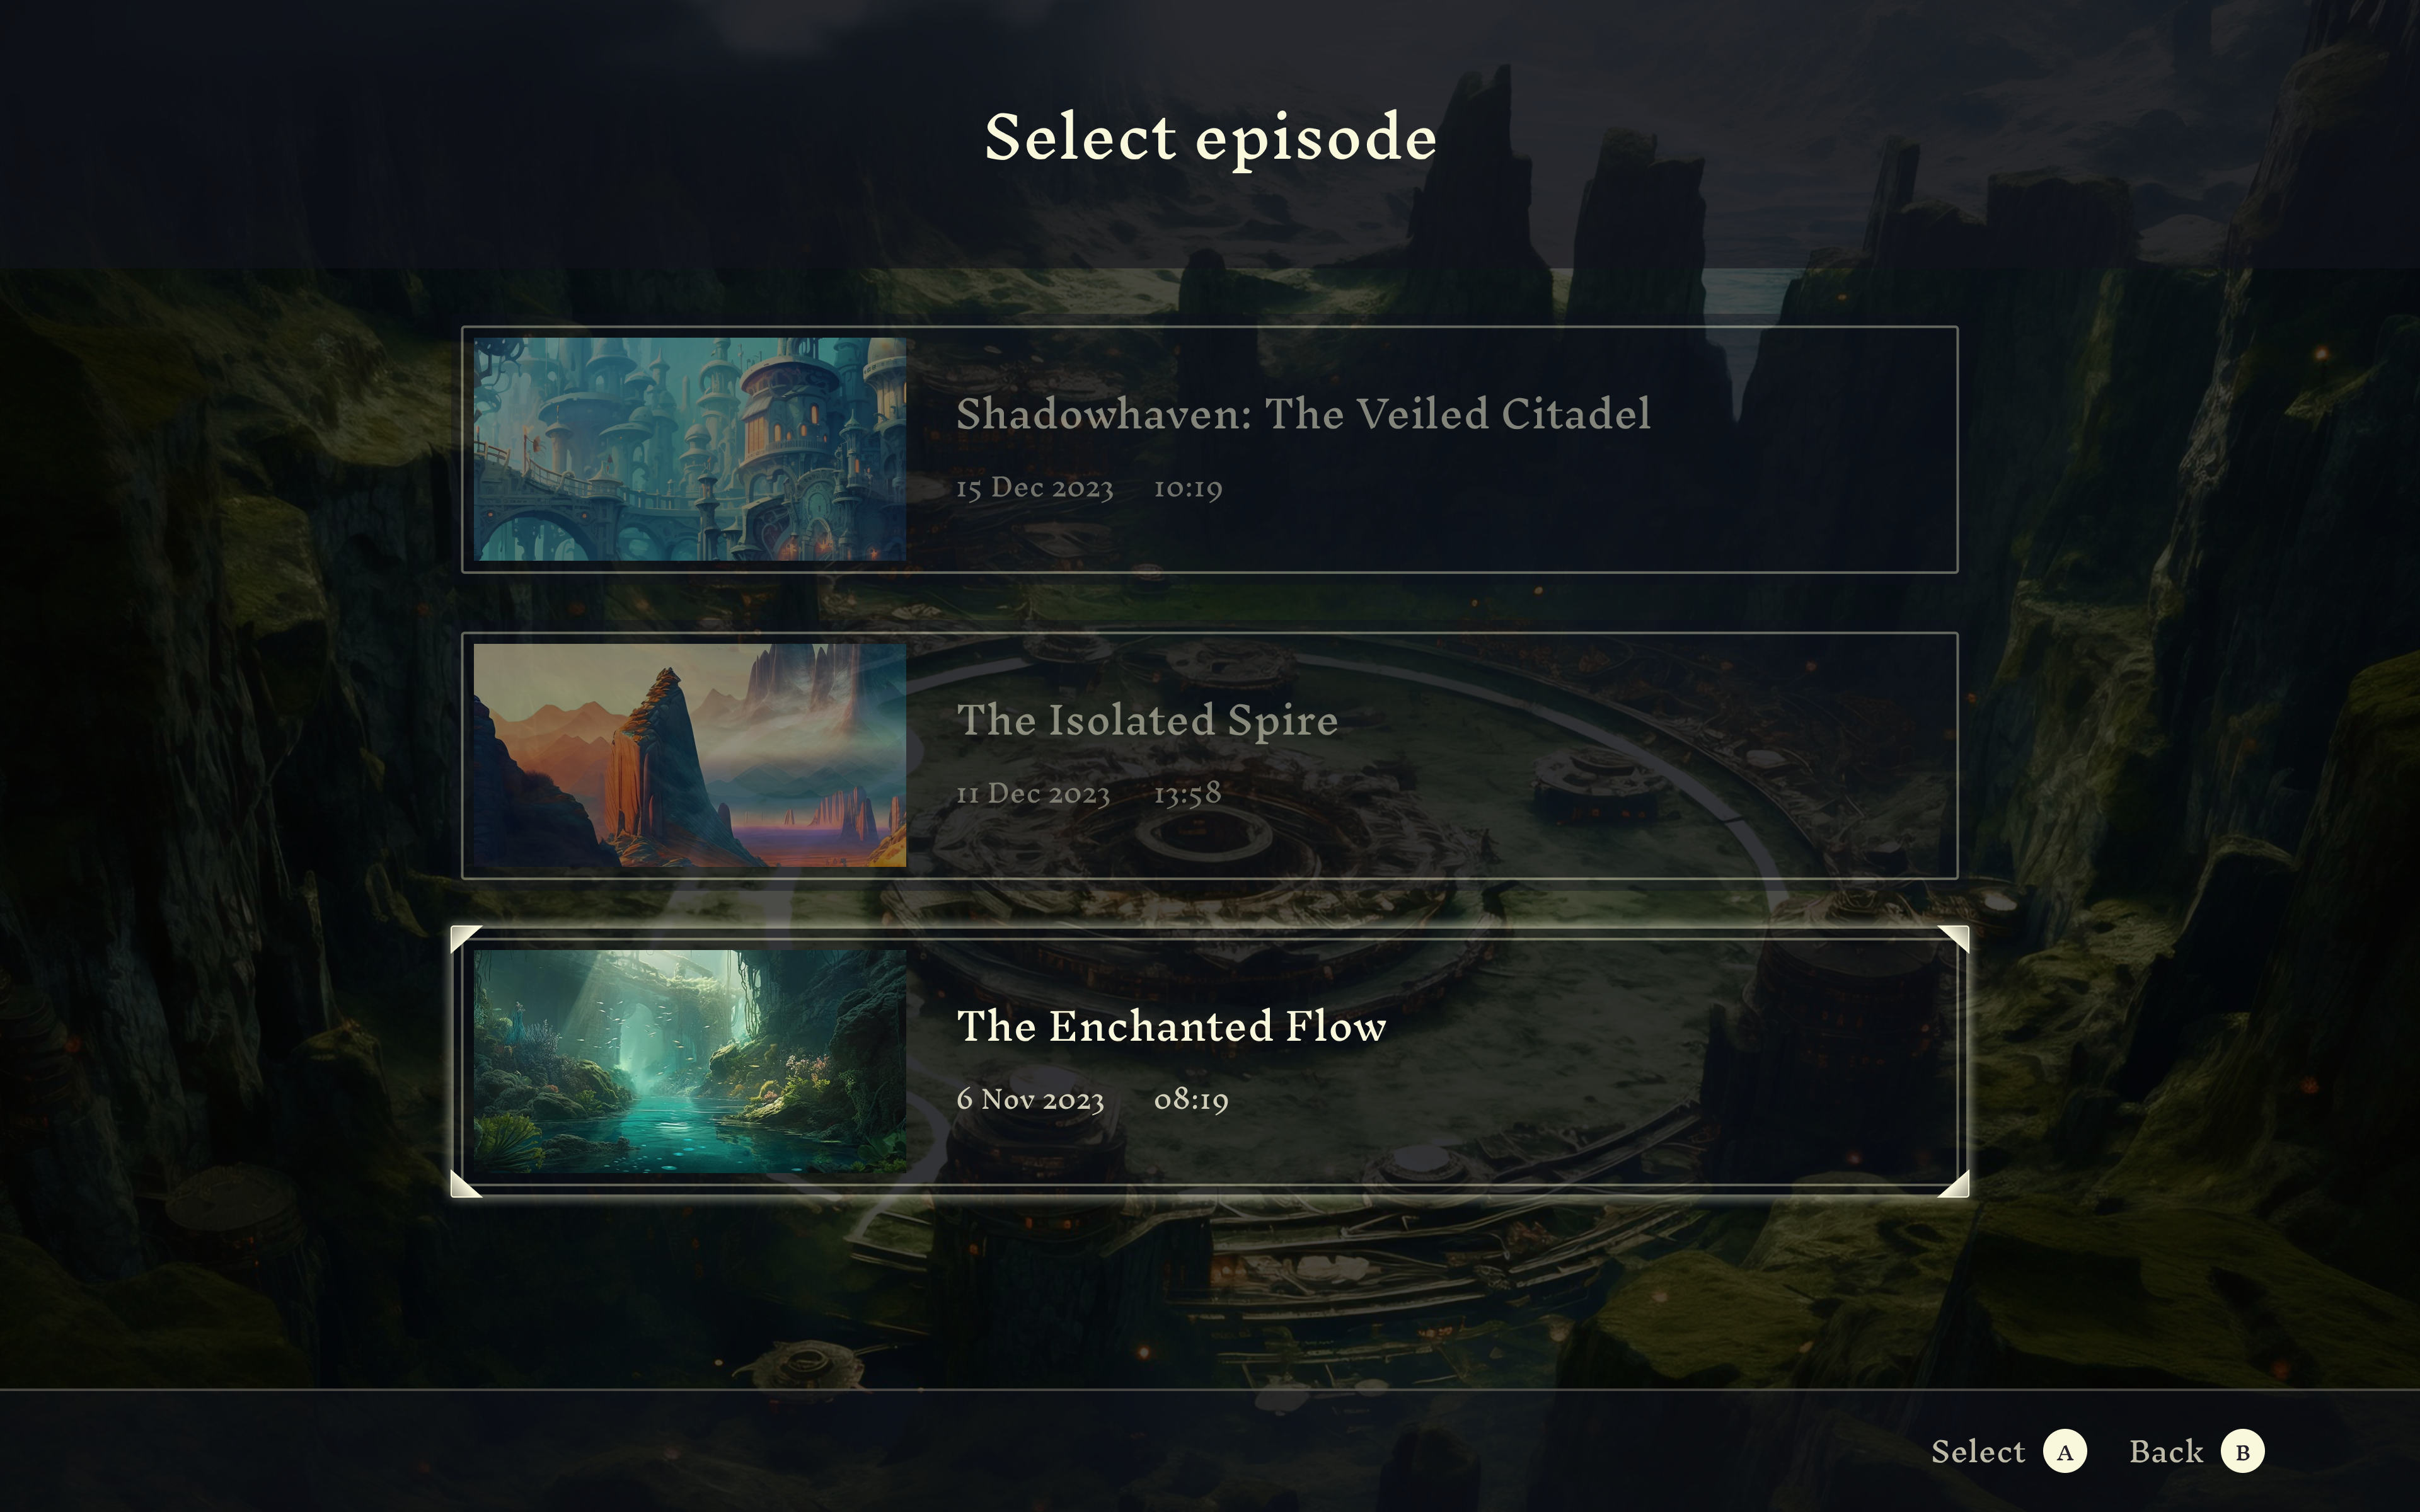Click the bottom-left corner marker of selected episode
The height and width of the screenshot is (1512, 2420).
pyautogui.click(x=466, y=1183)
